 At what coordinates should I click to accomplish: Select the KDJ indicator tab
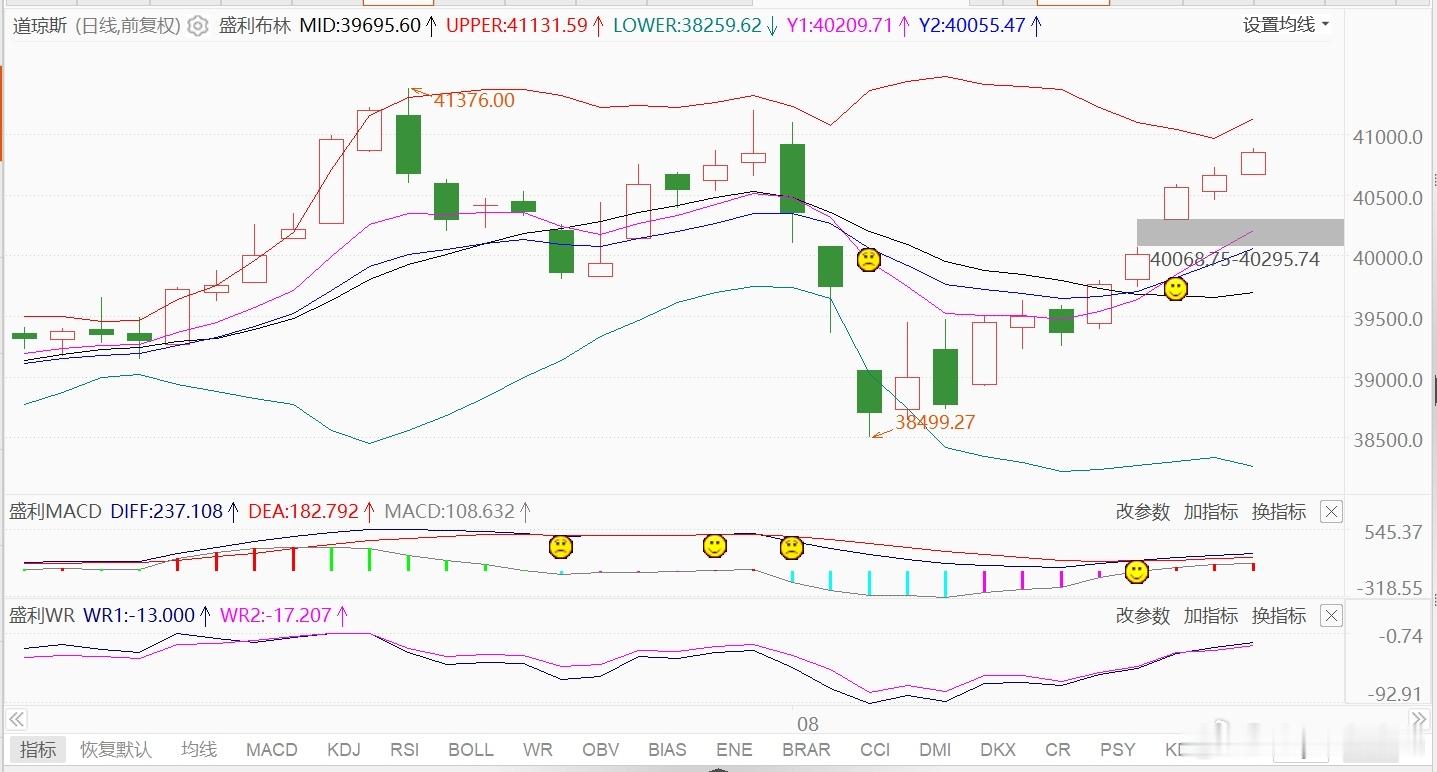click(344, 749)
